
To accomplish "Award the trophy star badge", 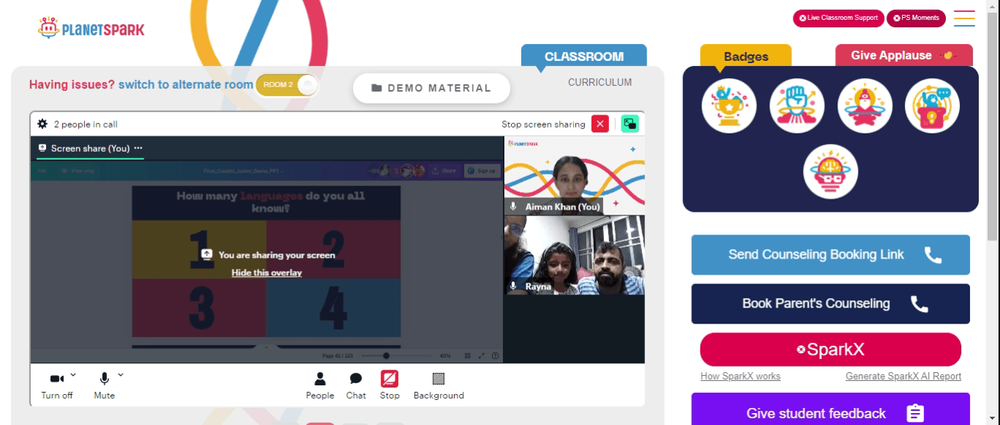I will tap(729, 106).
